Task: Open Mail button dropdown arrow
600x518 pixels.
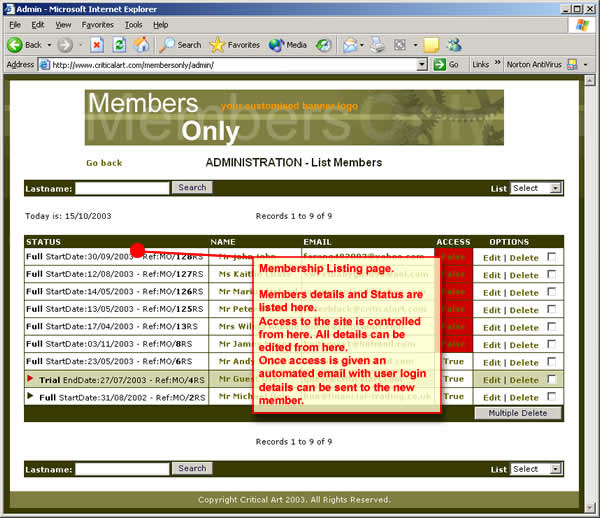Action: pyautogui.click(x=362, y=45)
